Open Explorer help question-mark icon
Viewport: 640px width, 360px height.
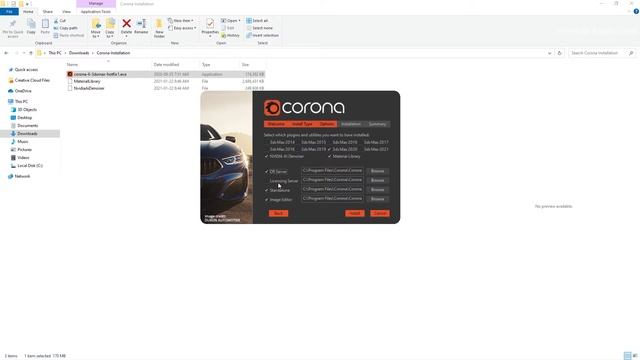coord(636,11)
